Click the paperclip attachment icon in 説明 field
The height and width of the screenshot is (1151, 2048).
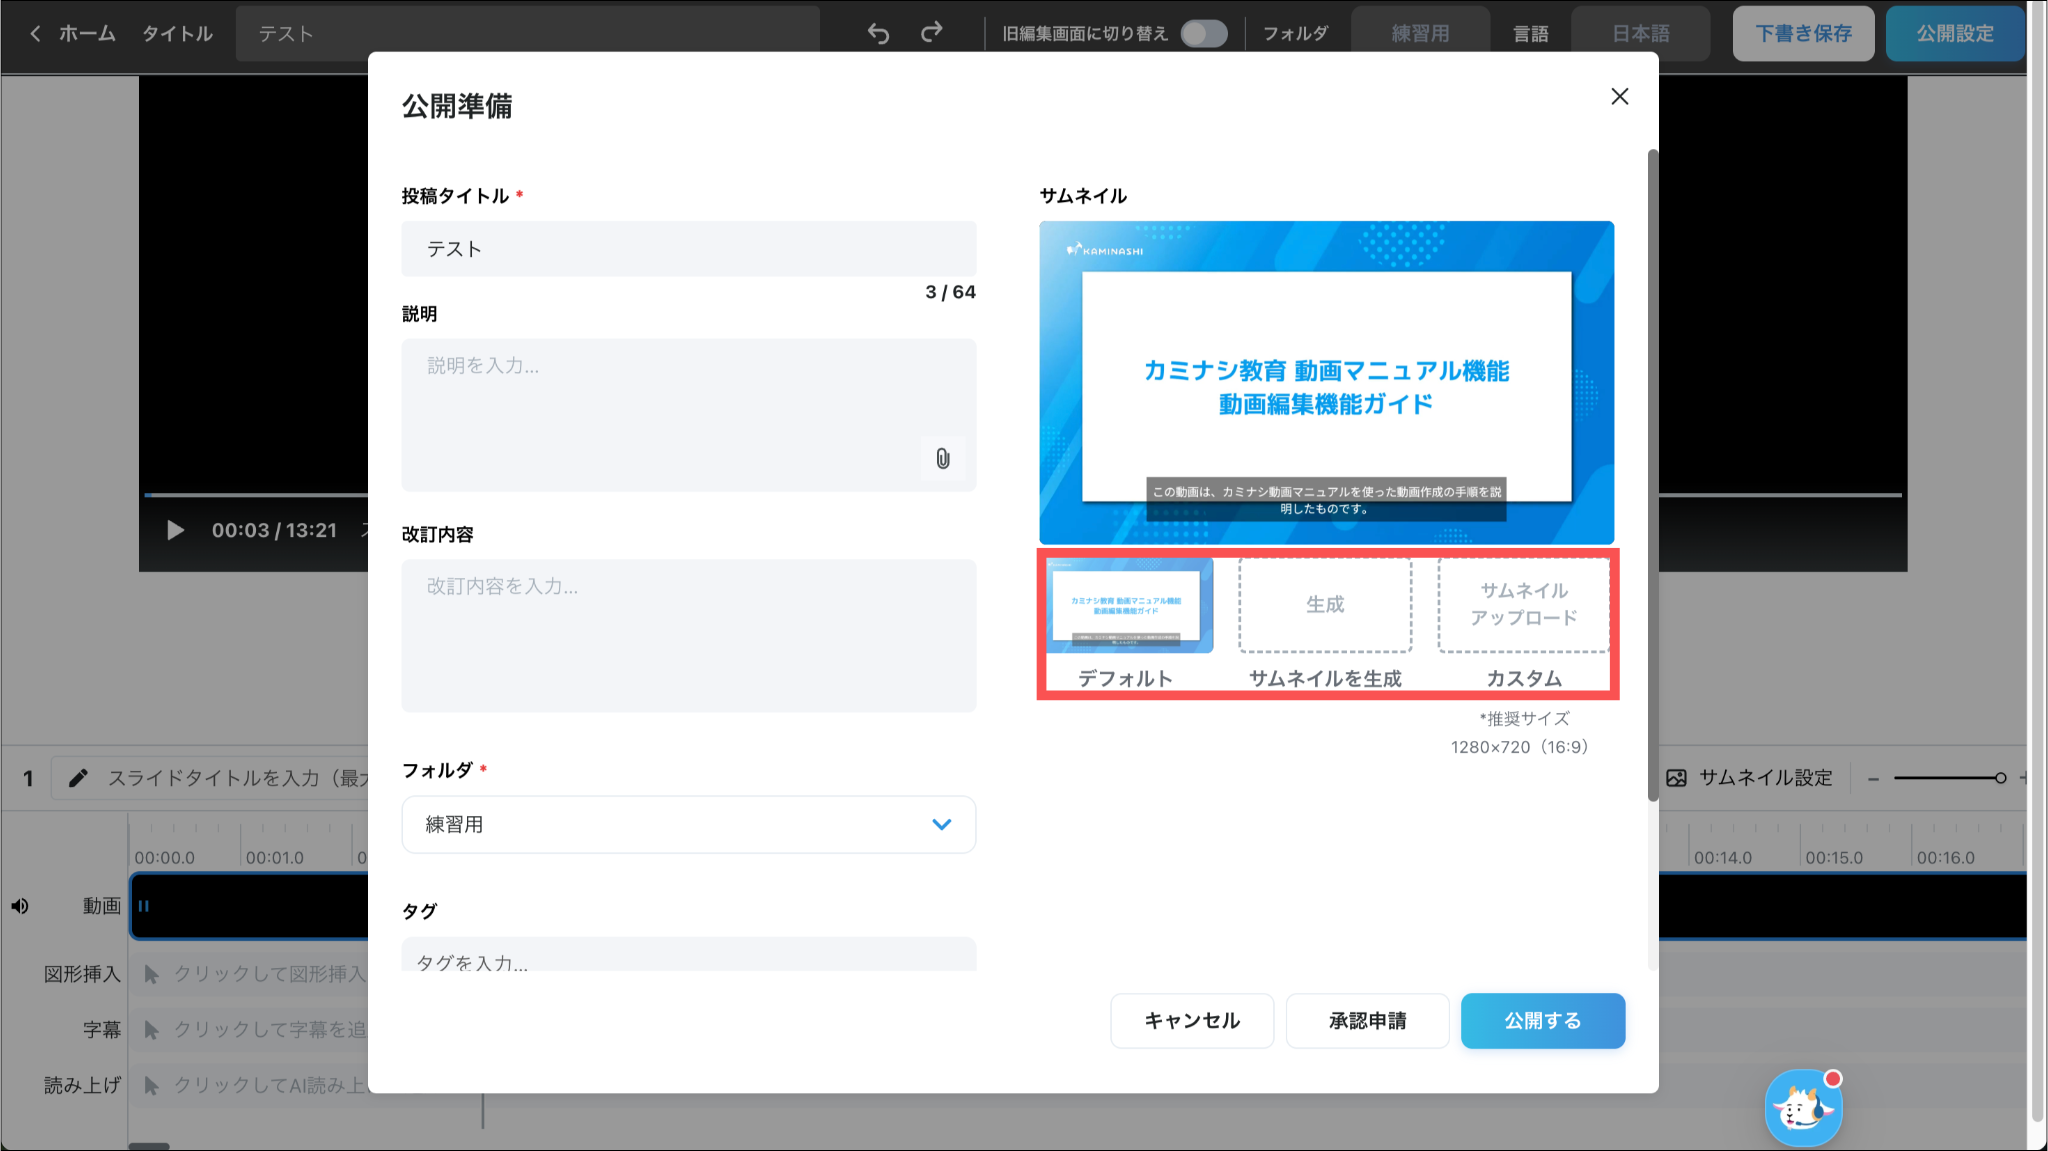coord(942,459)
